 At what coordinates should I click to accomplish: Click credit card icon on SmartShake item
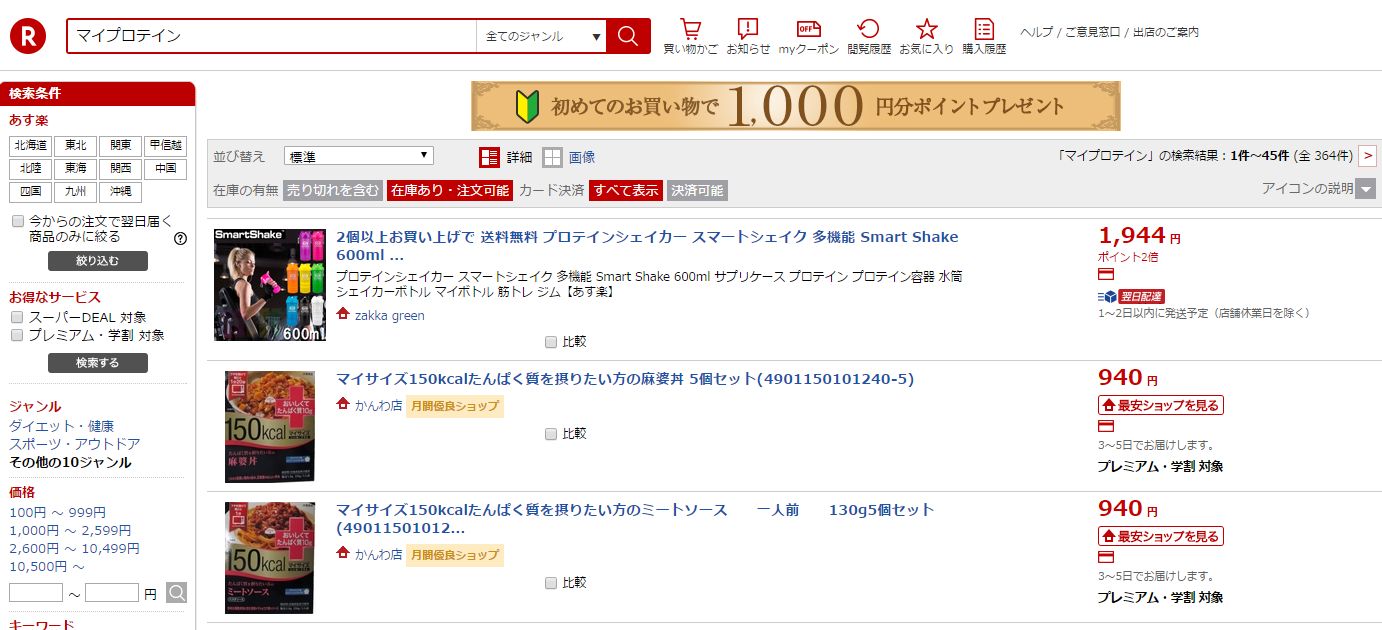click(x=1106, y=274)
